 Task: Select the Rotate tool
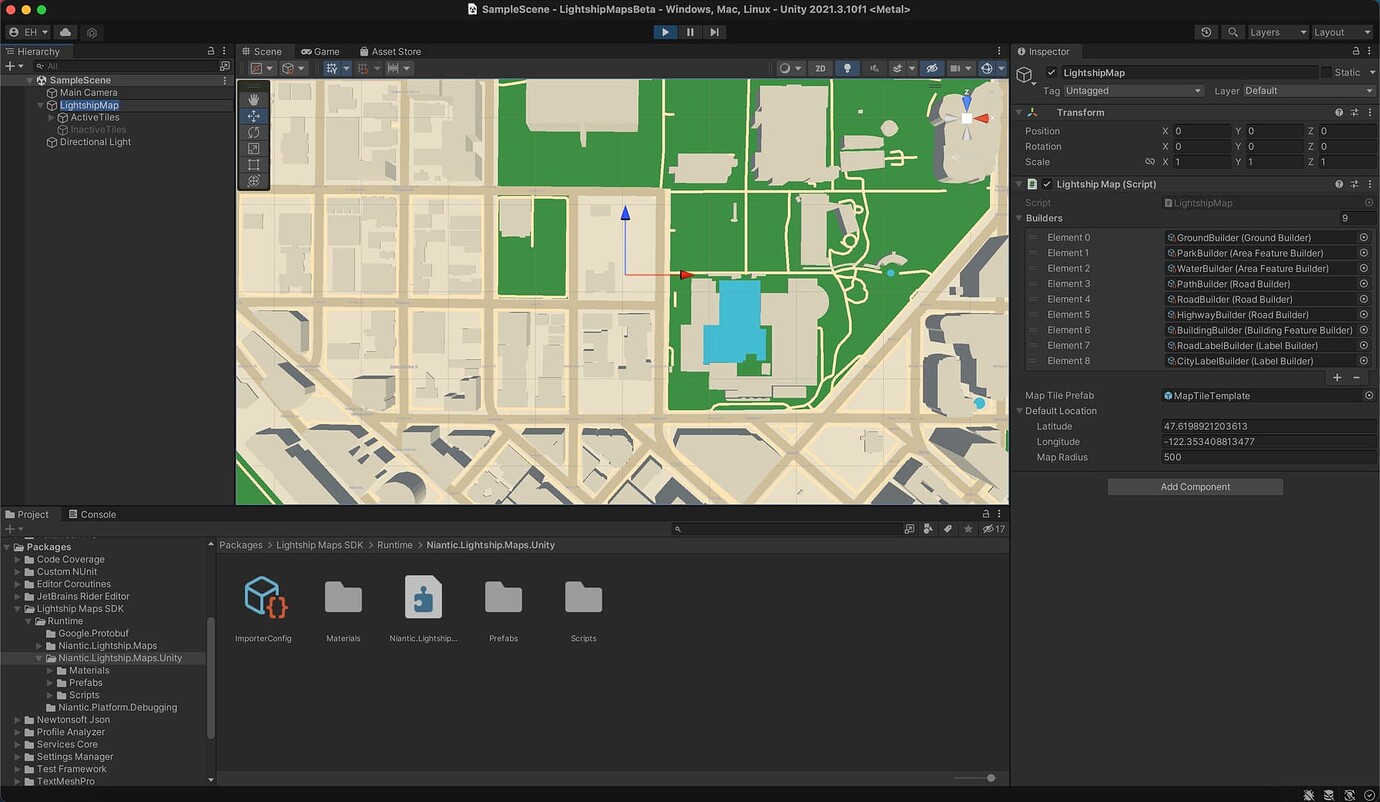click(254, 132)
